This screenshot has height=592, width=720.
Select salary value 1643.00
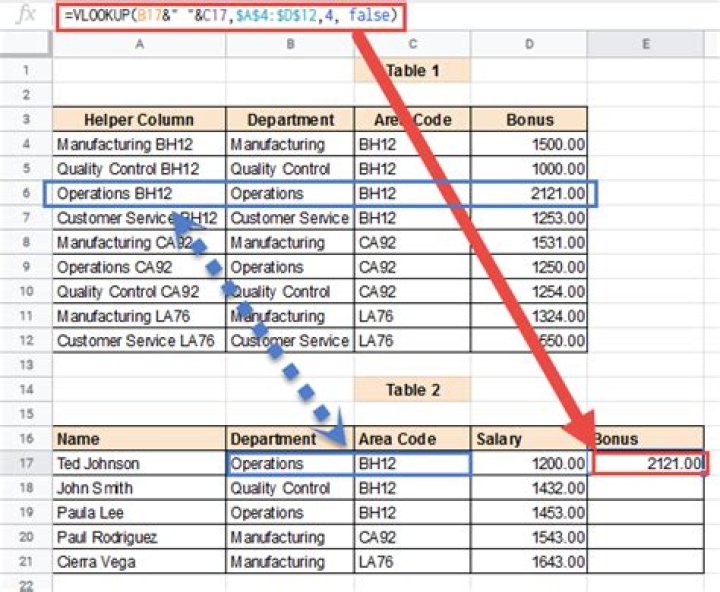click(x=529, y=561)
